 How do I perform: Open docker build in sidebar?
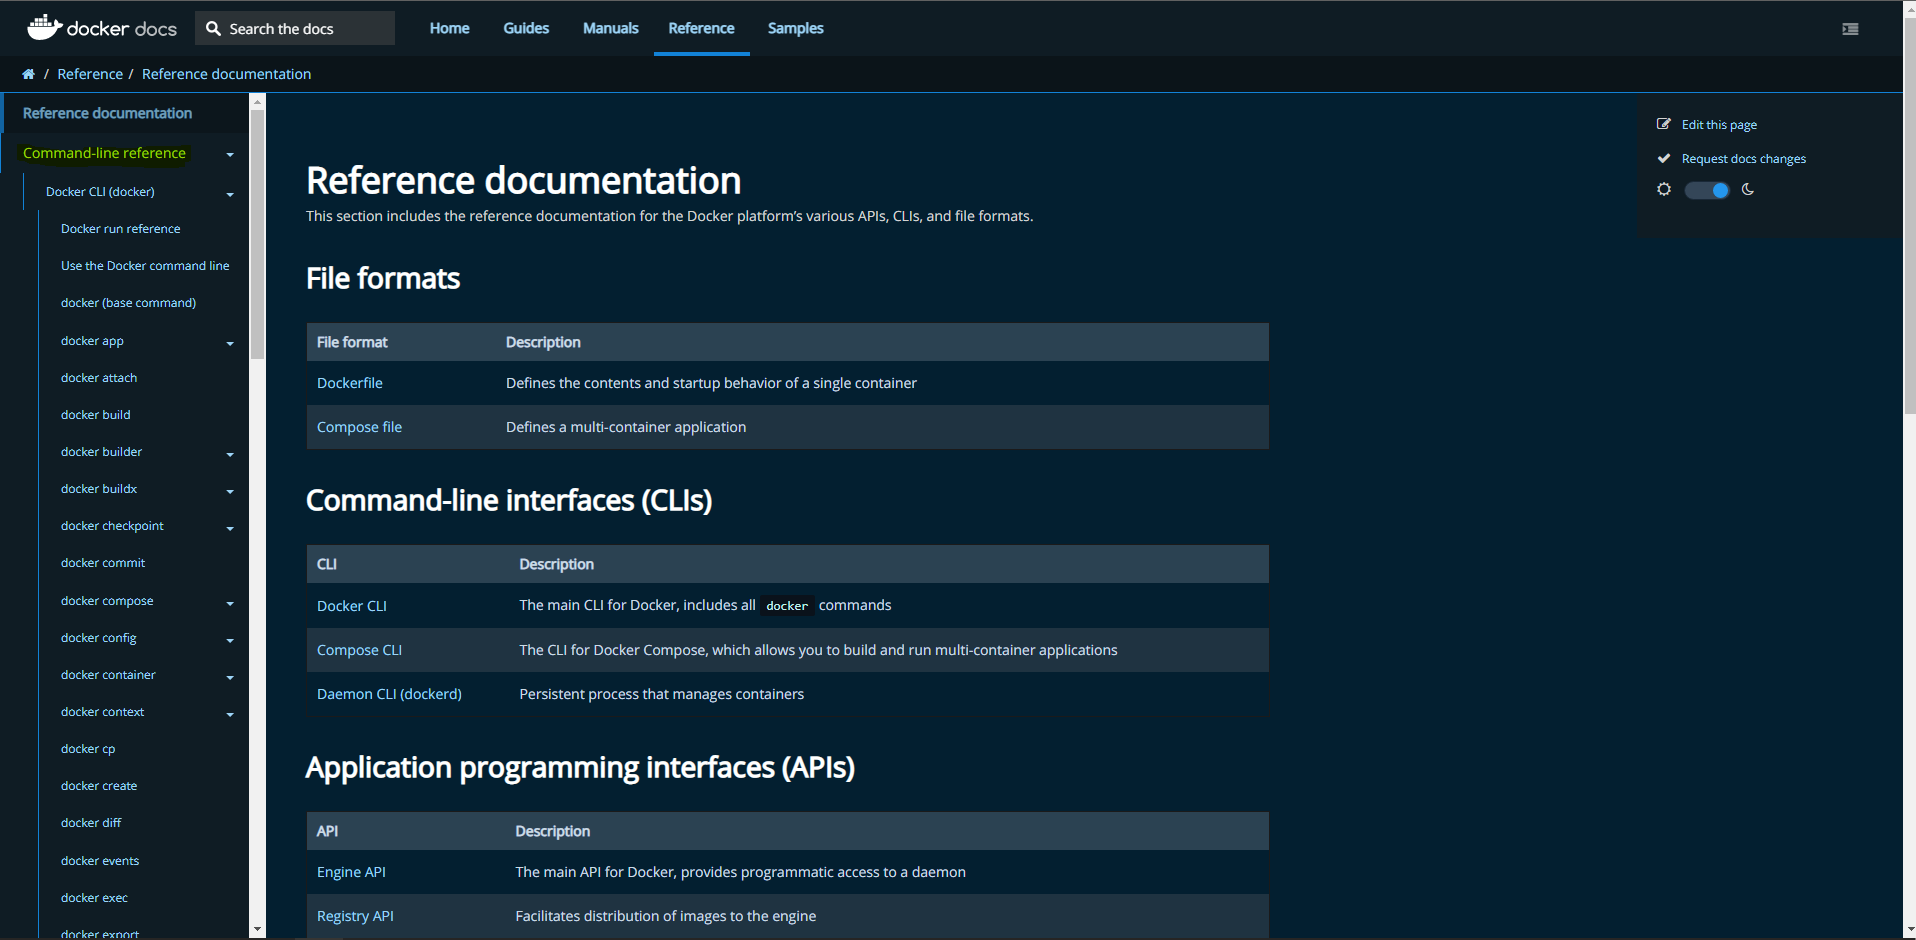(95, 415)
